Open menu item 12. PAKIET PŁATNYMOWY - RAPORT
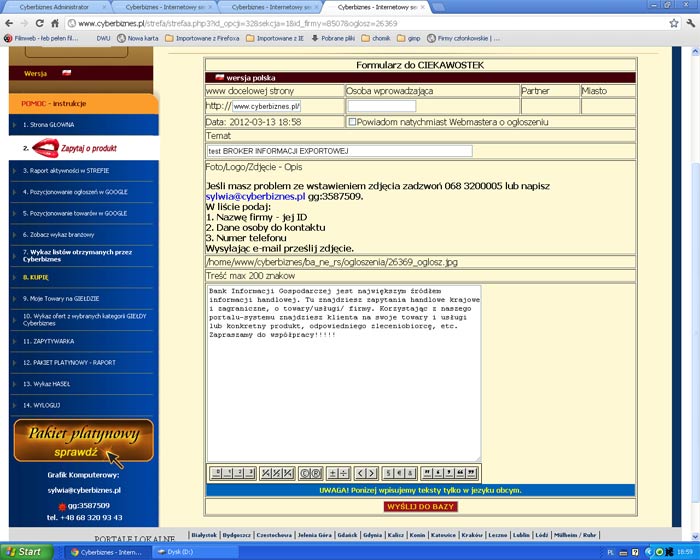700x560 pixels. tap(68, 362)
